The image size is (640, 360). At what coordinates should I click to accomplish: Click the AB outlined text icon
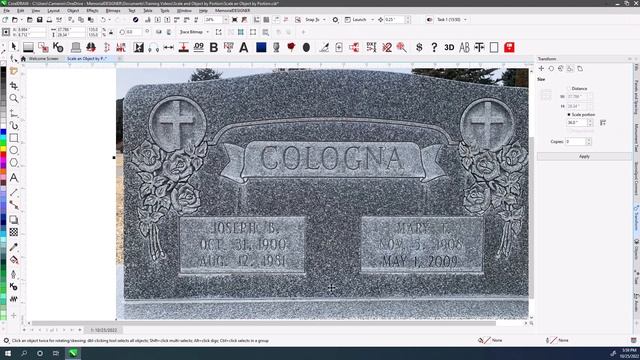tap(464, 47)
